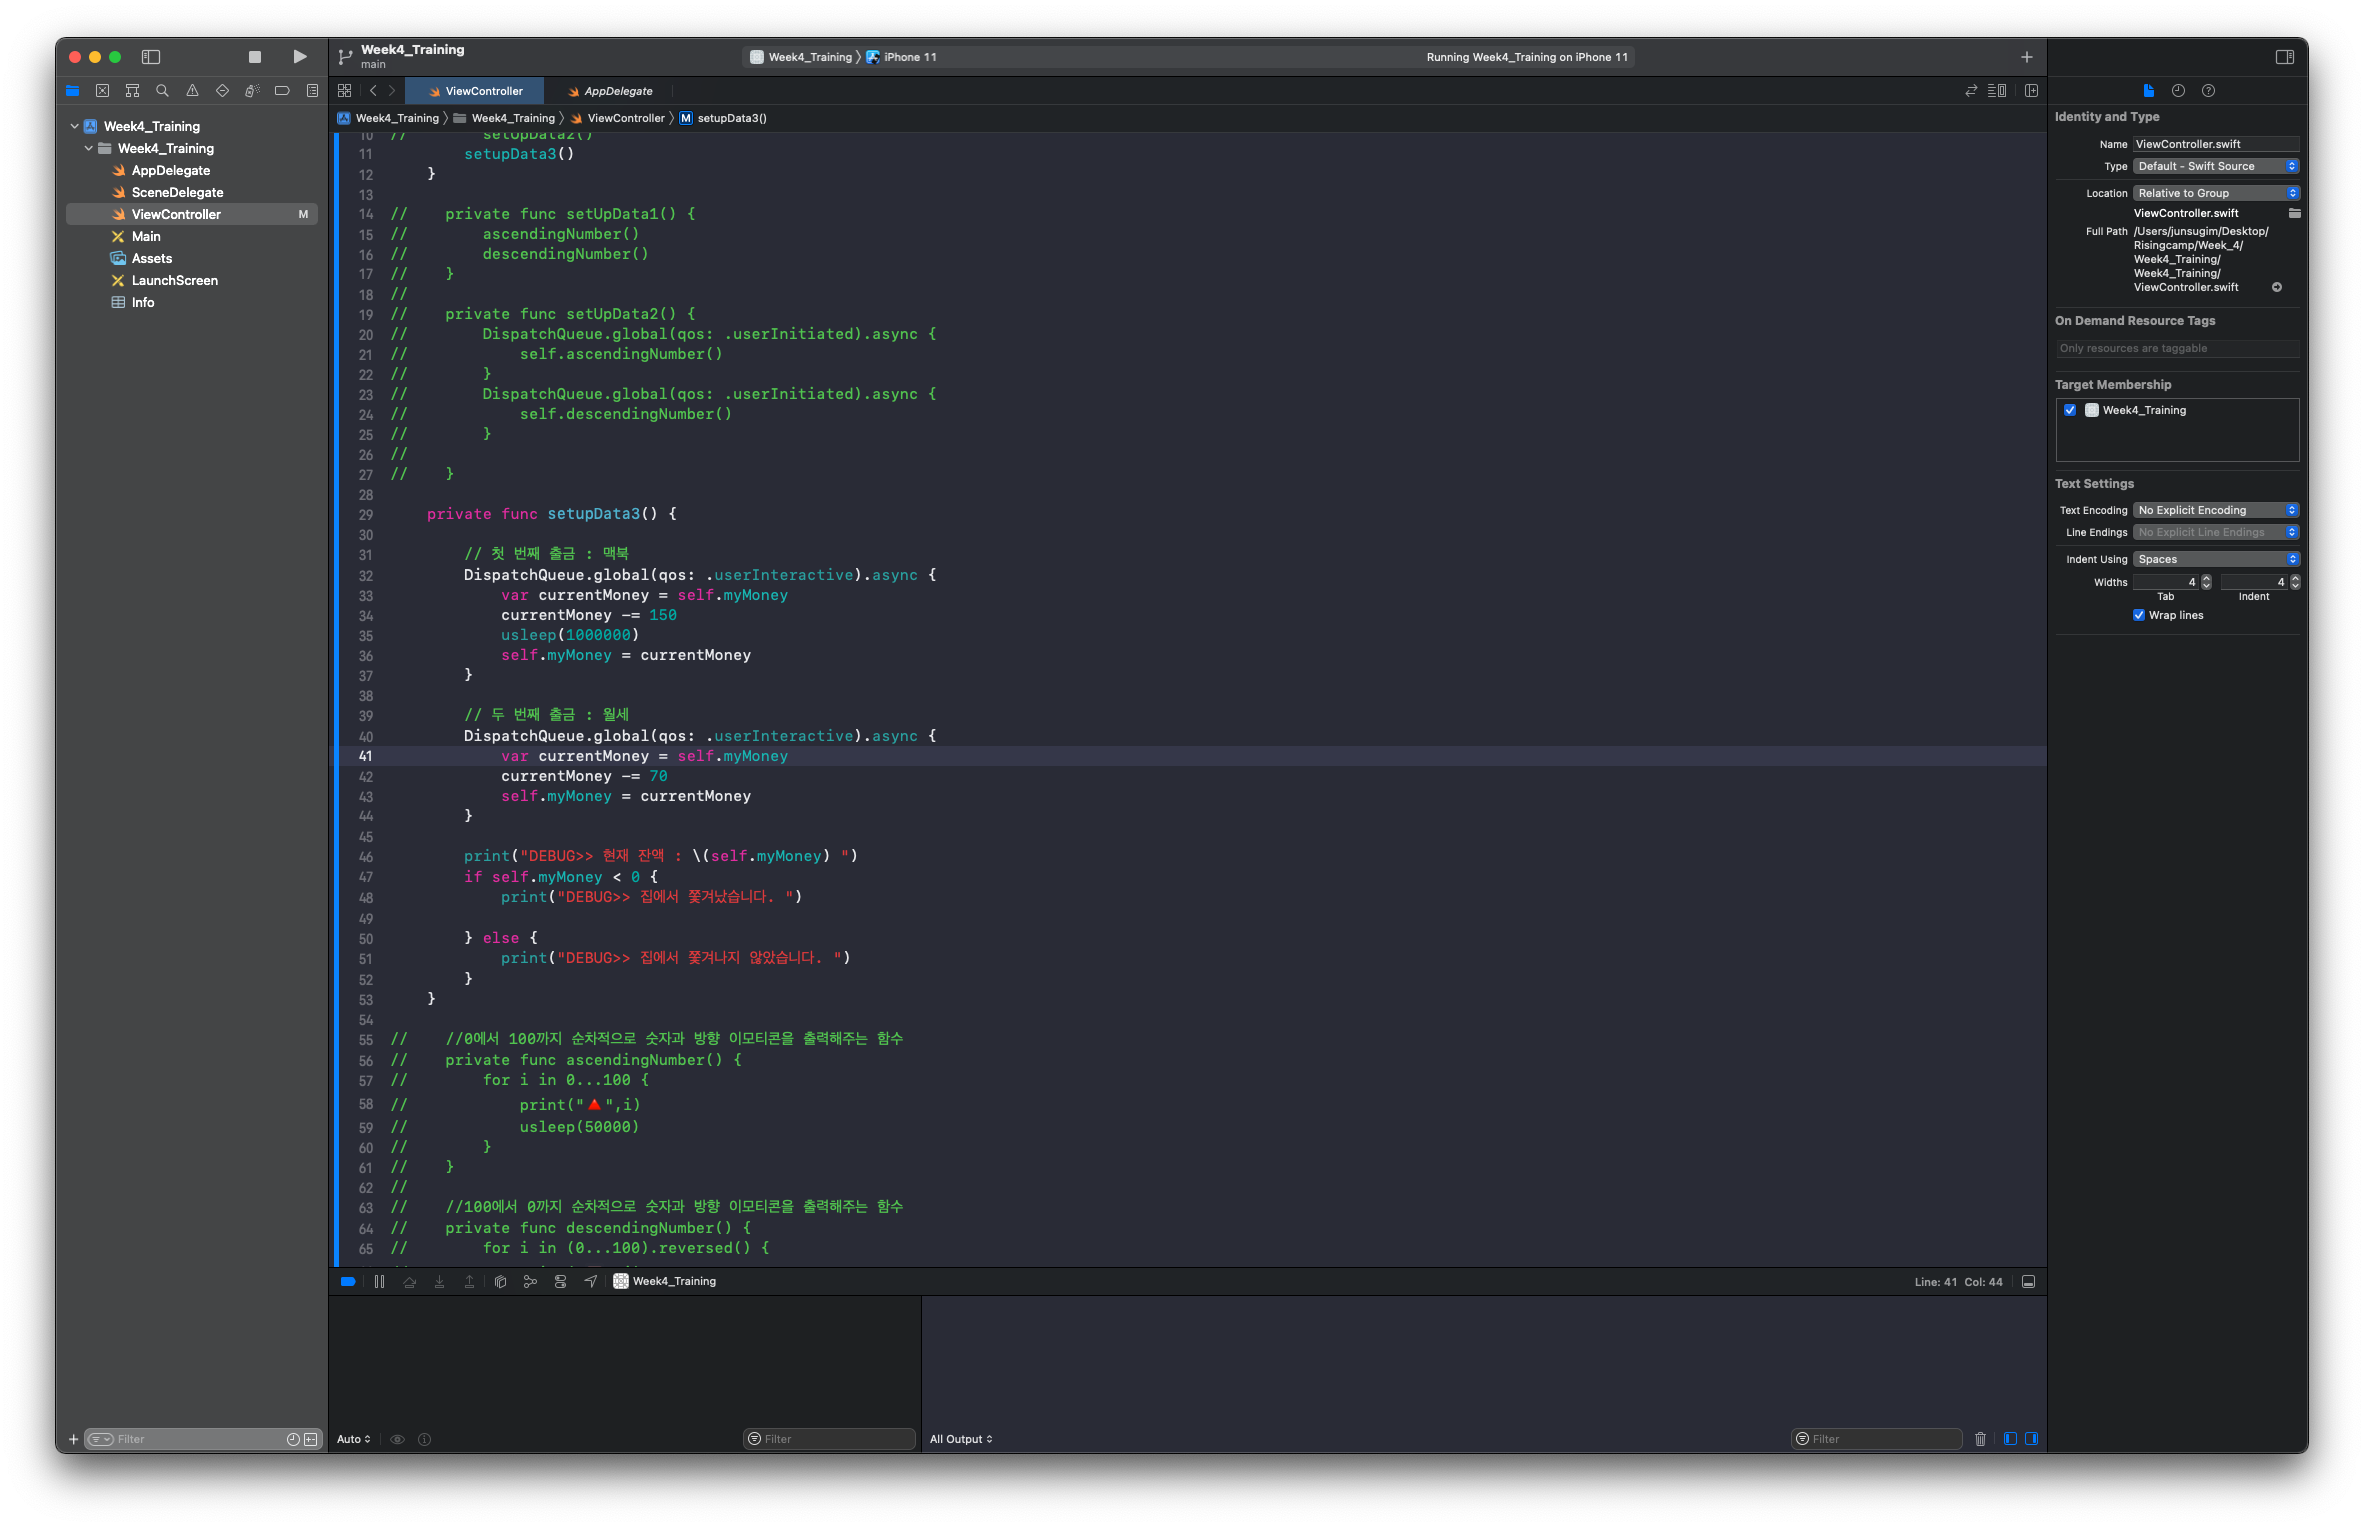The height and width of the screenshot is (1527, 2364).
Task: Click the Tab width stepper
Action: [2206, 582]
